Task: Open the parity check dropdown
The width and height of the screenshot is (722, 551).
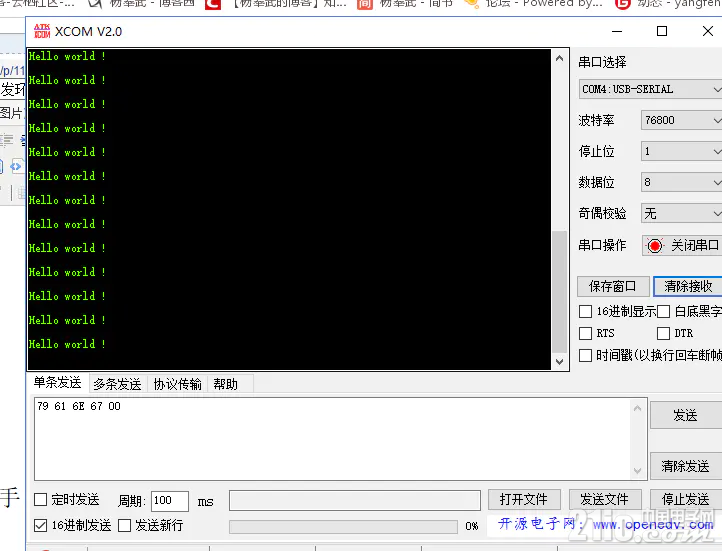Action: (681, 214)
